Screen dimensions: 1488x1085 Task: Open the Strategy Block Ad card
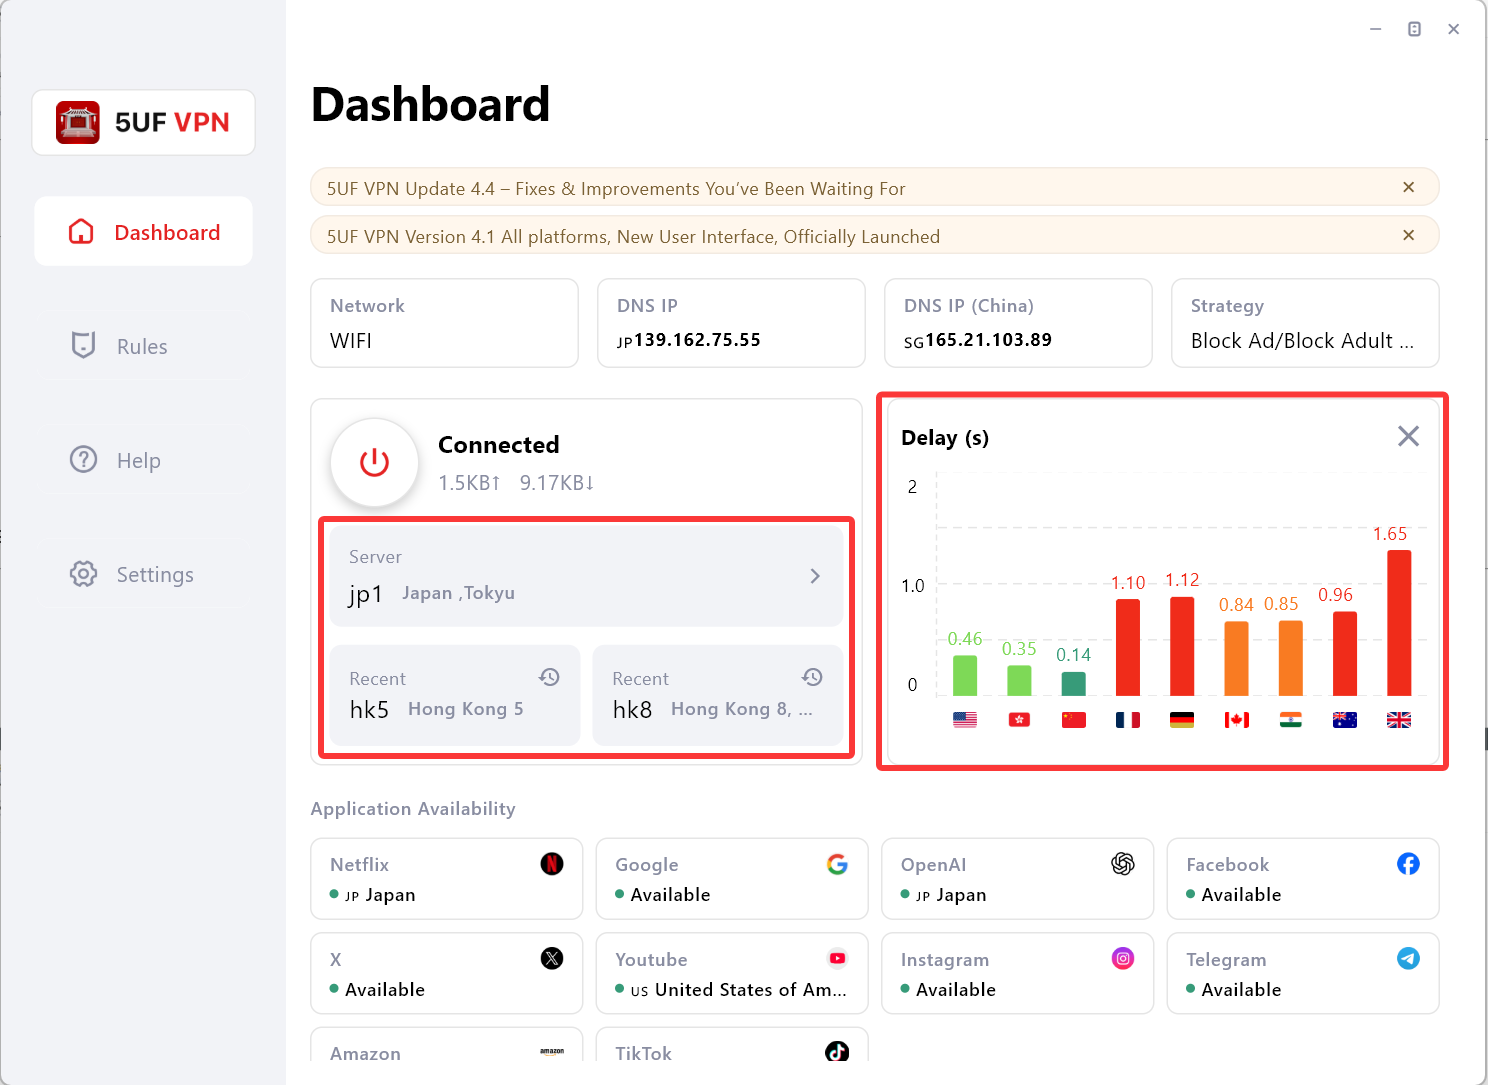coord(1304,323)
